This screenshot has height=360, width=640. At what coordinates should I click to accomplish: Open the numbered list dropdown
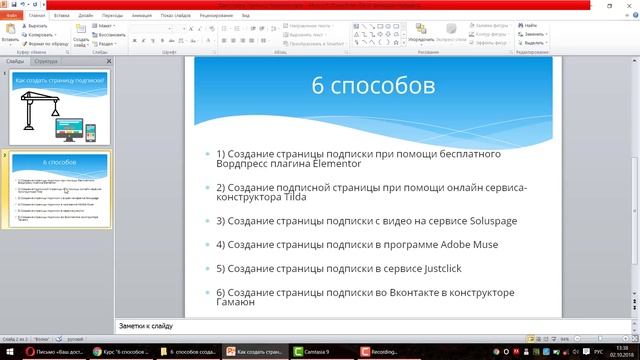(238, 29)
